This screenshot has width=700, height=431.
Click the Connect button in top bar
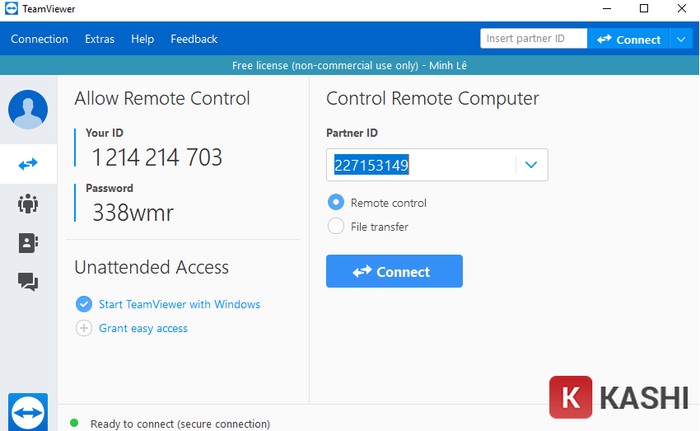pos(628,39)
